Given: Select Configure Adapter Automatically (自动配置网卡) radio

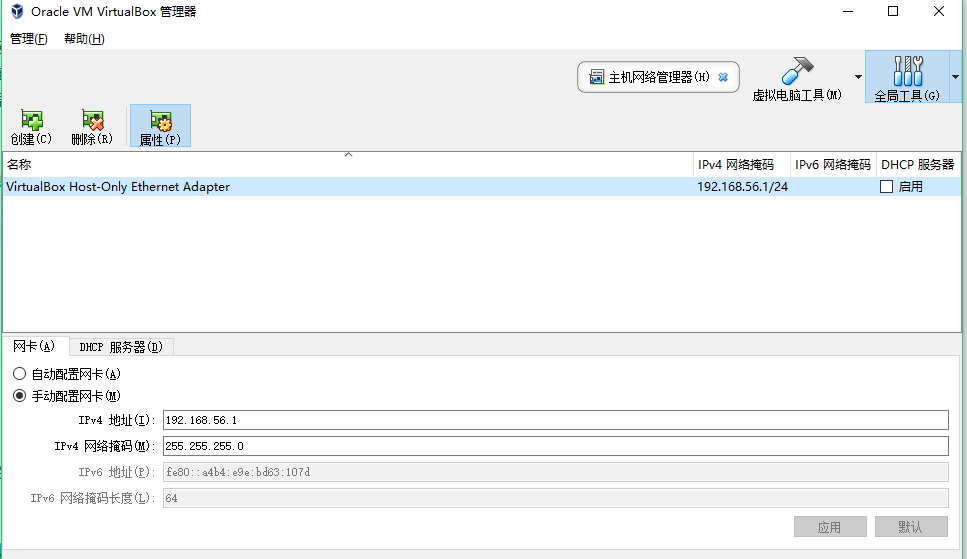Looking at the screenshot, I should point(20,374).
